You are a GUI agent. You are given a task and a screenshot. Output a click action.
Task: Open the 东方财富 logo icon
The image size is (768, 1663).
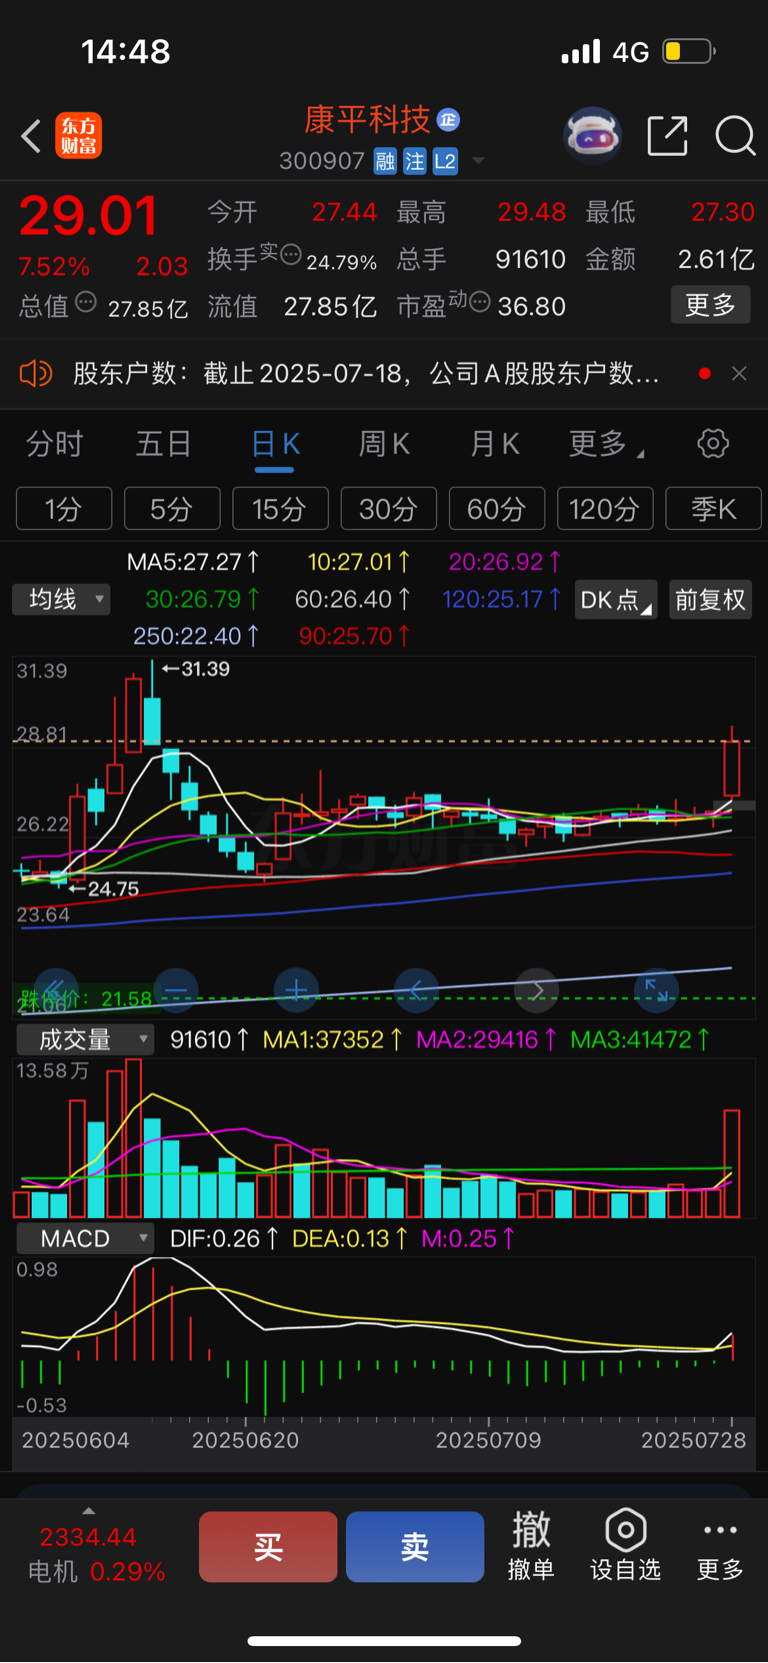click(78, 136)
